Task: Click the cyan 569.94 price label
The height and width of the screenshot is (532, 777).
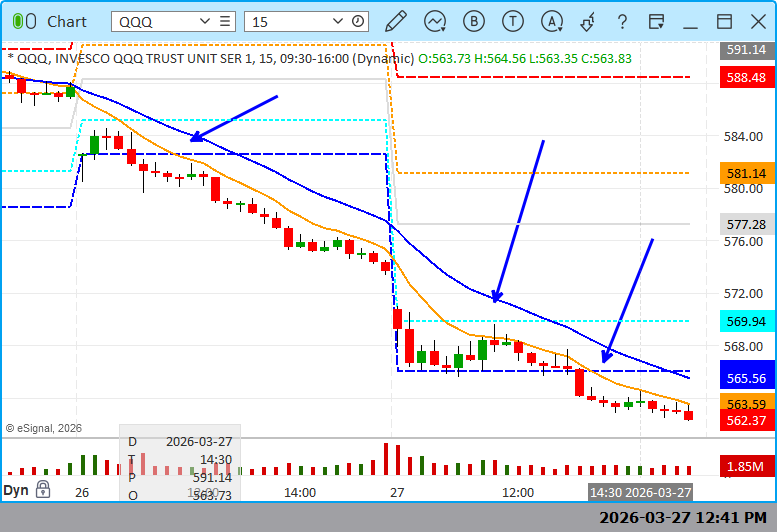Action: pos(746,321)
